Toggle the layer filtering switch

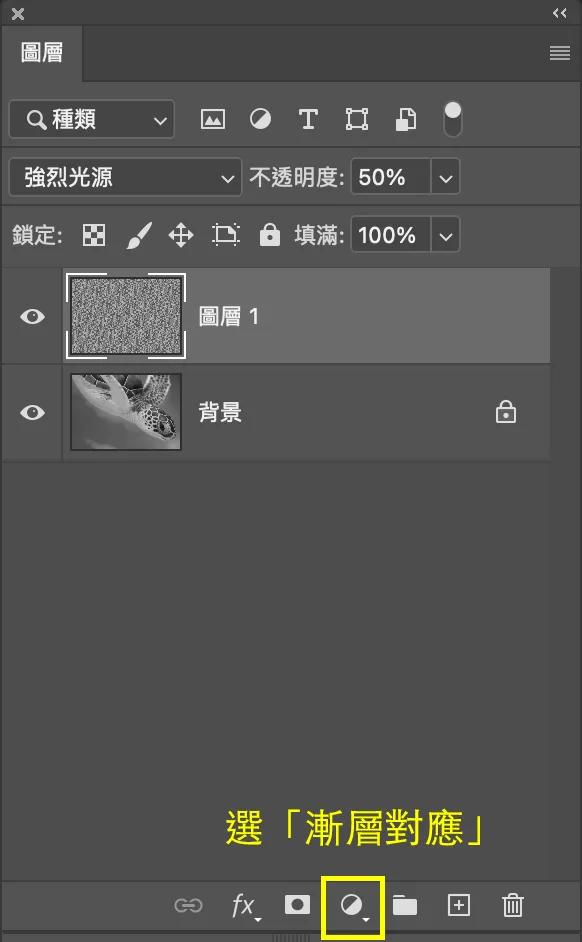(452, 119)
